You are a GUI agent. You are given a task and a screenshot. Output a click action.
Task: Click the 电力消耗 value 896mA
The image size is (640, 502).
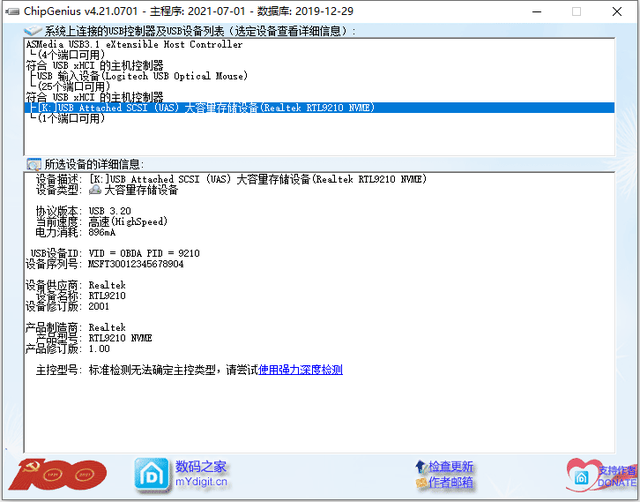(x=102, y=232)
